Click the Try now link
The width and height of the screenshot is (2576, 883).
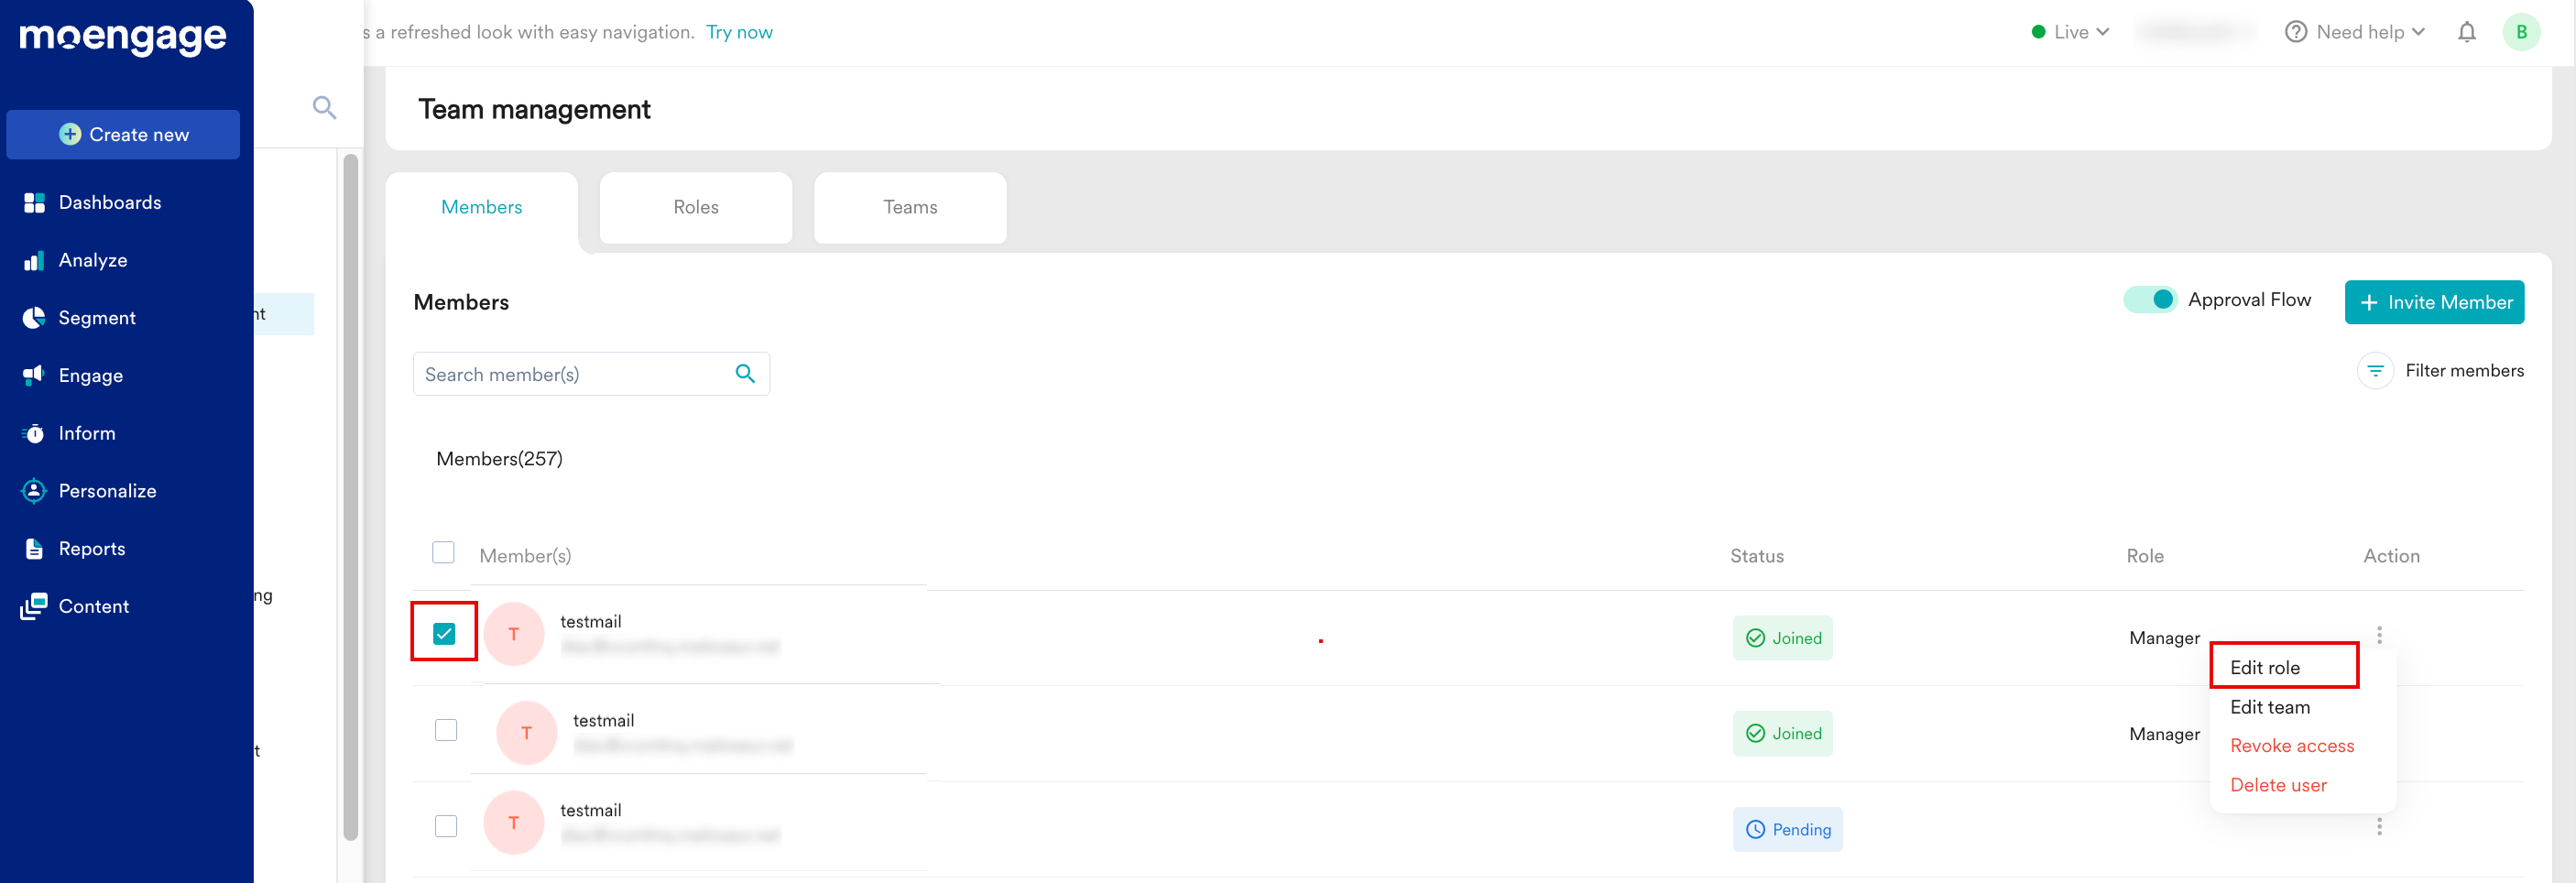pos(739,33)
